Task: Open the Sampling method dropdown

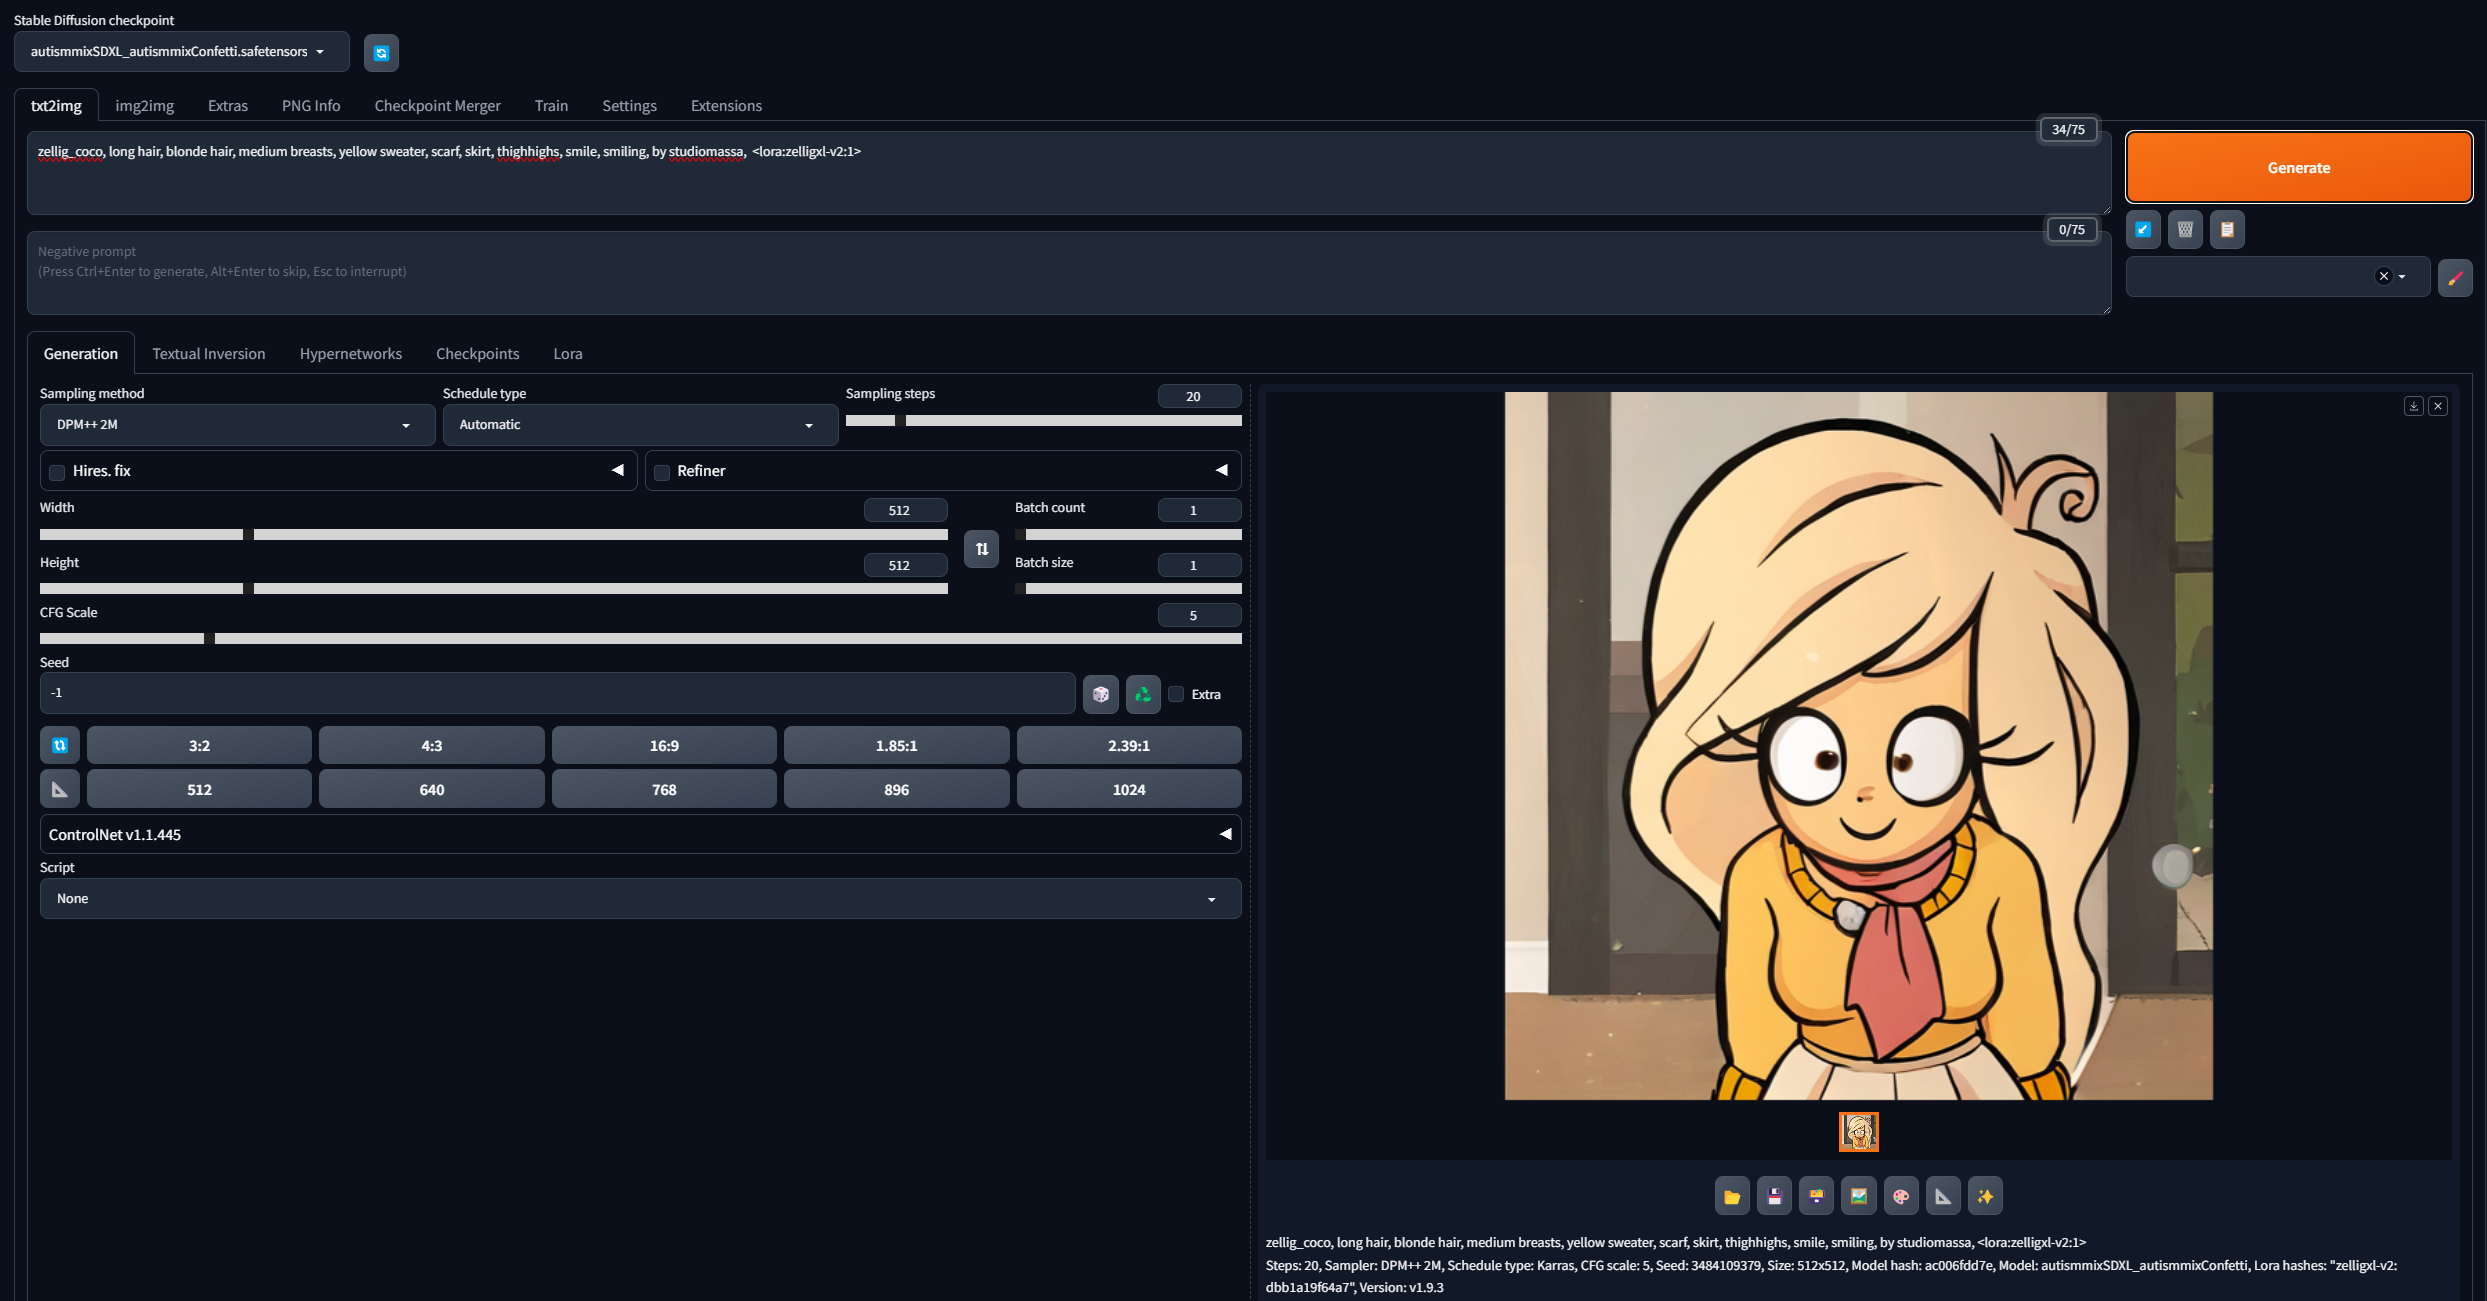Action: click(236, 425)
